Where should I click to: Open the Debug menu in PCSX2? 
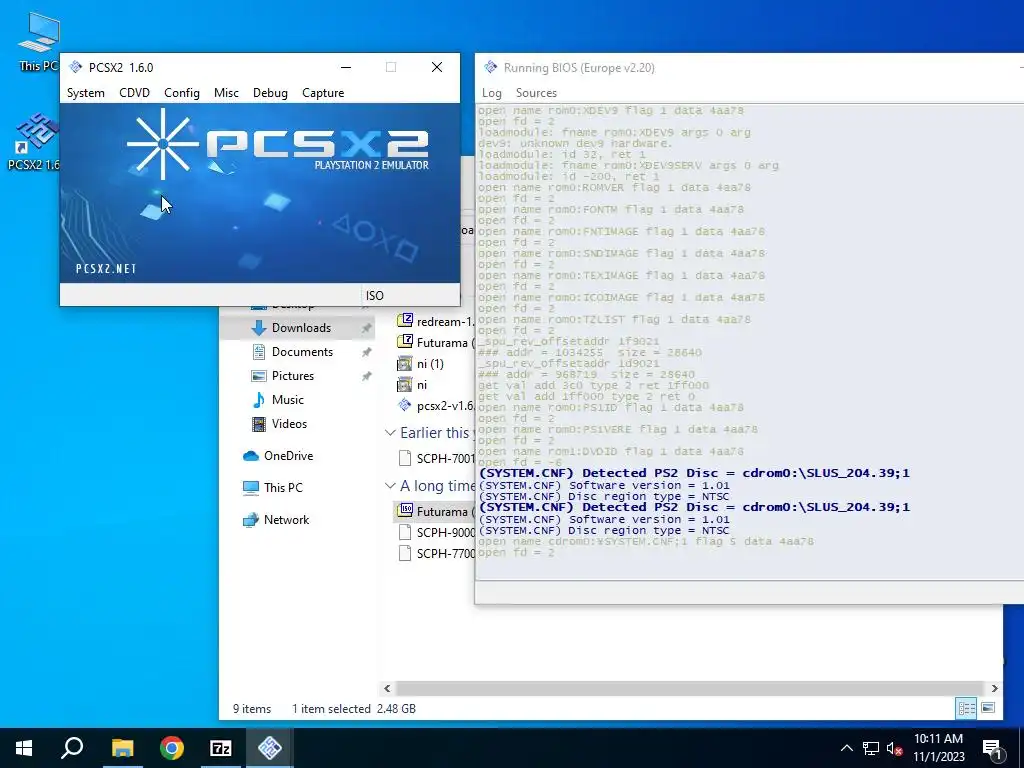[270, 93]
